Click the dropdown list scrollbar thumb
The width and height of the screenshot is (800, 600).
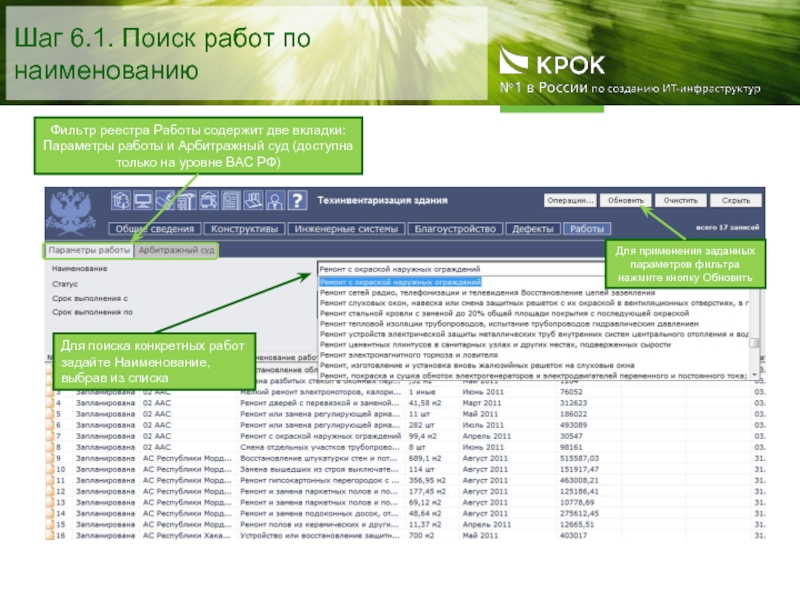tap(754, 343)
